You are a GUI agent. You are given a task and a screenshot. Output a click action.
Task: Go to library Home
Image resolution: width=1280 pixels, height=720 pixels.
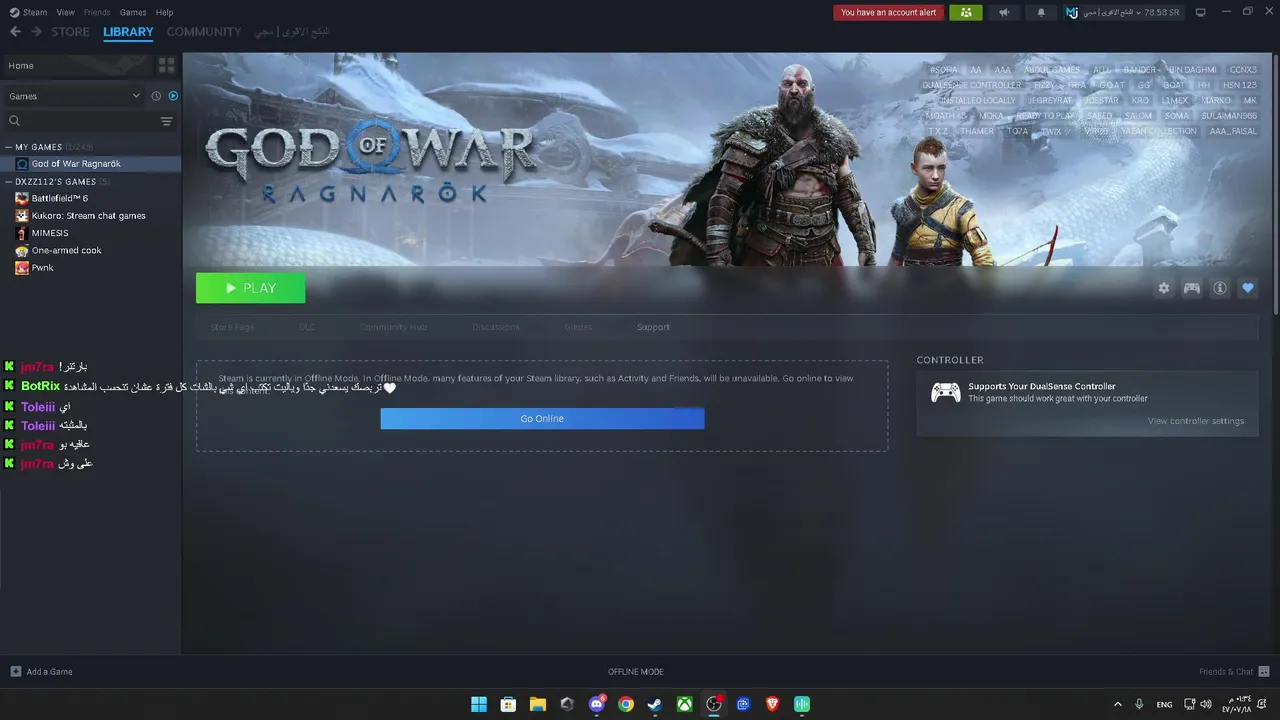point(78,66)
